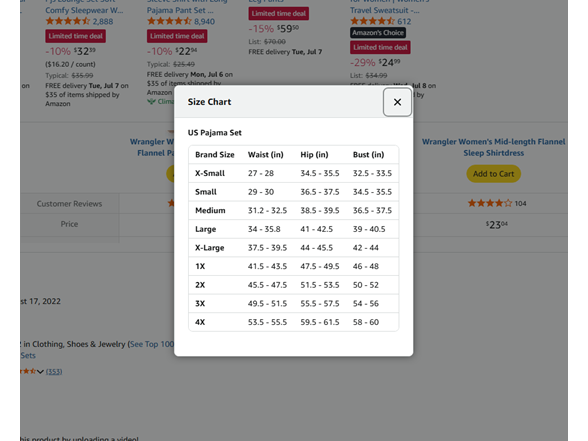588x441 pixels.
Task: Click the $23.04 price in comparison table
Action: click(496, 225)
